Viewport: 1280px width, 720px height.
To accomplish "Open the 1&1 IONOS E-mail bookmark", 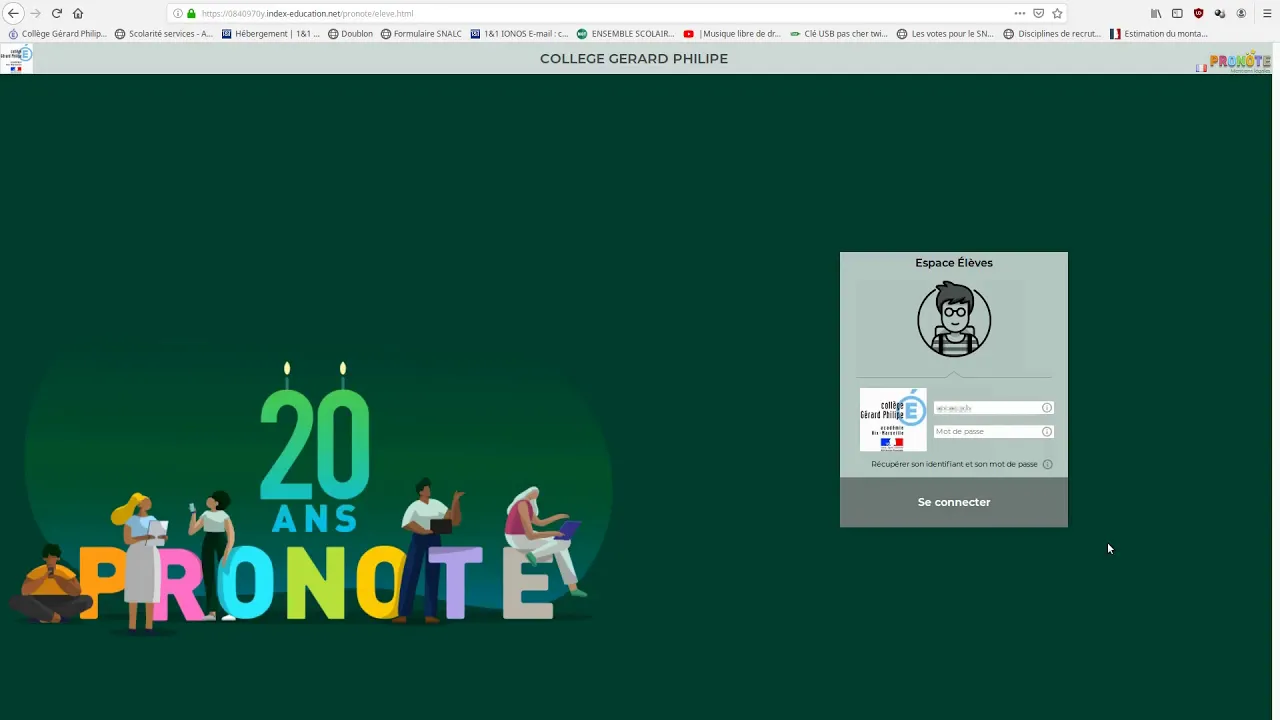I will (x=519, y=33).
